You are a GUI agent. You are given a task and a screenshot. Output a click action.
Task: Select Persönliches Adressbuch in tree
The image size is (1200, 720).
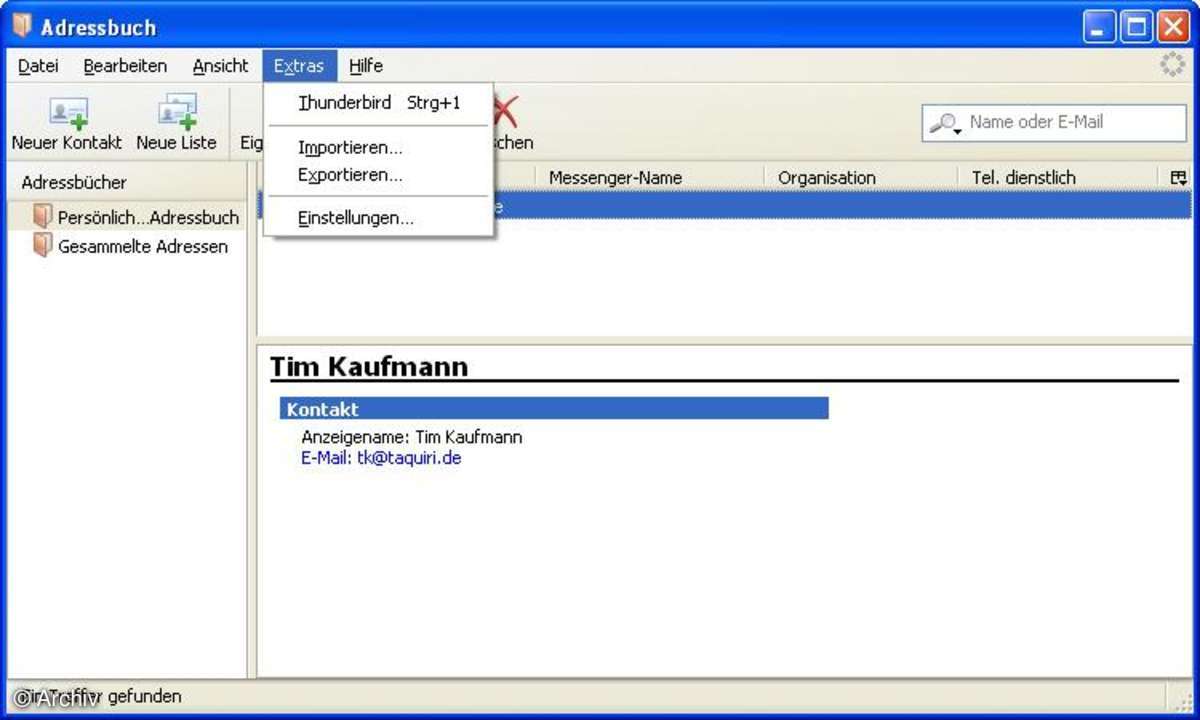coord(126,217)
